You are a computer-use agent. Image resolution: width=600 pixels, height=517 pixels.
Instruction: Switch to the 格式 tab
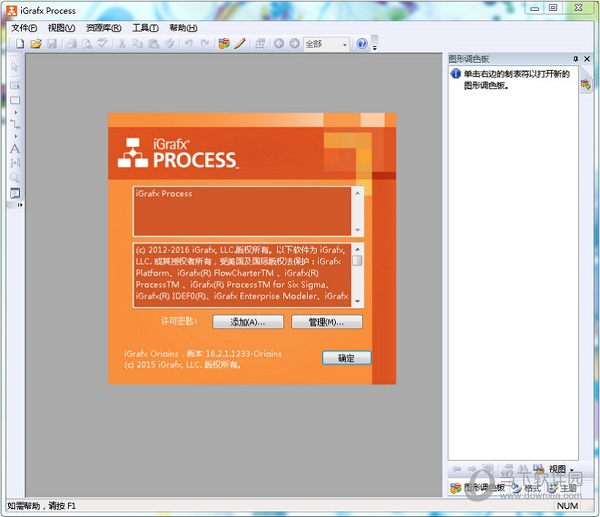click(527, 488)
